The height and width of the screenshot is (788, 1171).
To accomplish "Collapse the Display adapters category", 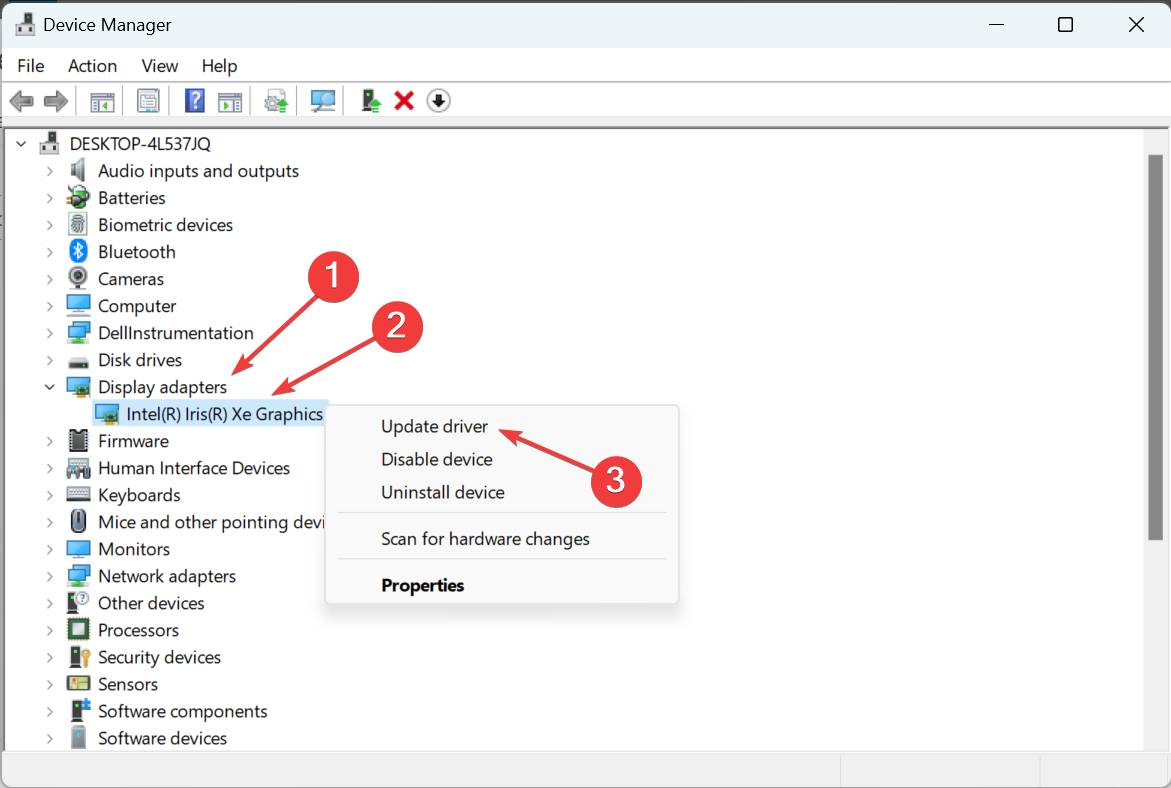I will pos(49,387).
